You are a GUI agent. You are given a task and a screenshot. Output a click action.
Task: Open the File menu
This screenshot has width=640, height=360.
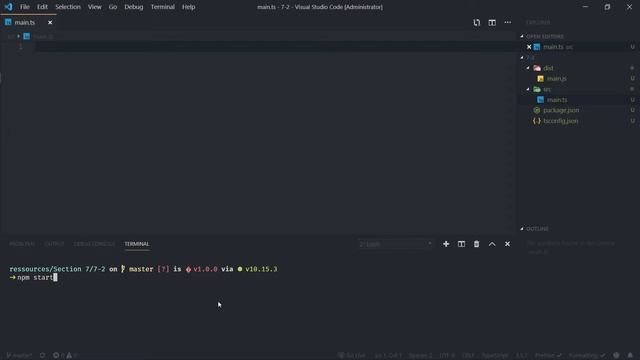[24, 7]
